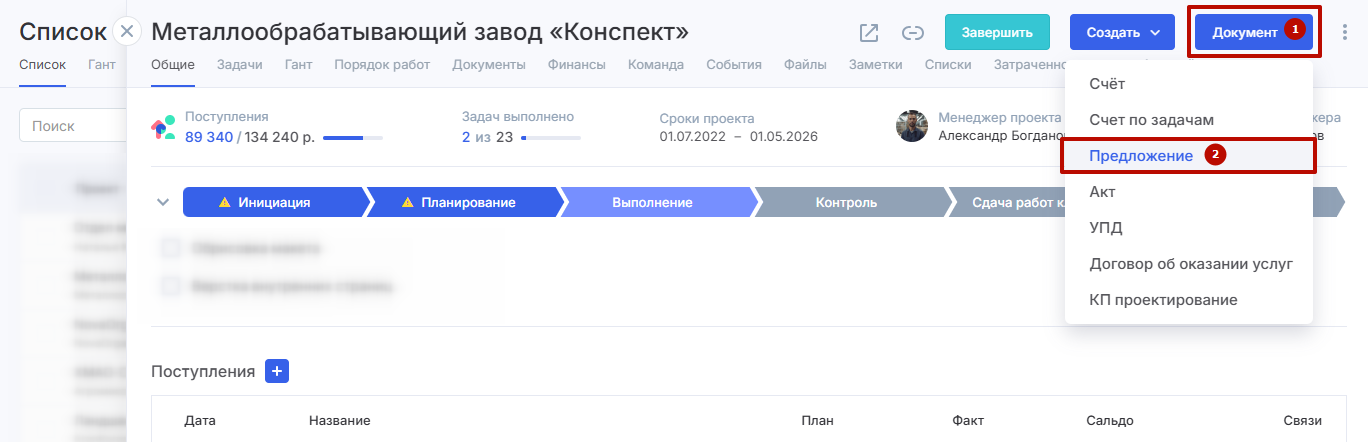The image size is (1368, 442).
Task: Close the project panel with X icon
Action: click(127, 32)
